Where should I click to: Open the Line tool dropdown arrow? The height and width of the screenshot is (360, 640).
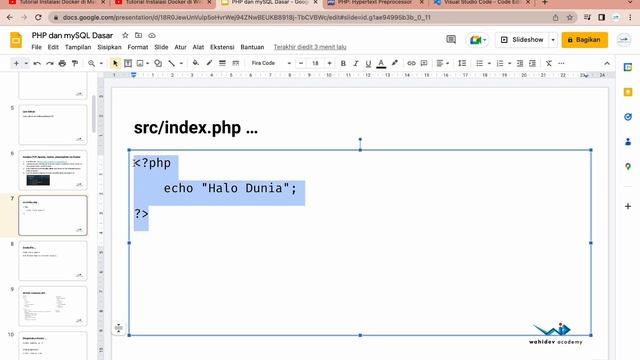(181, 63)
